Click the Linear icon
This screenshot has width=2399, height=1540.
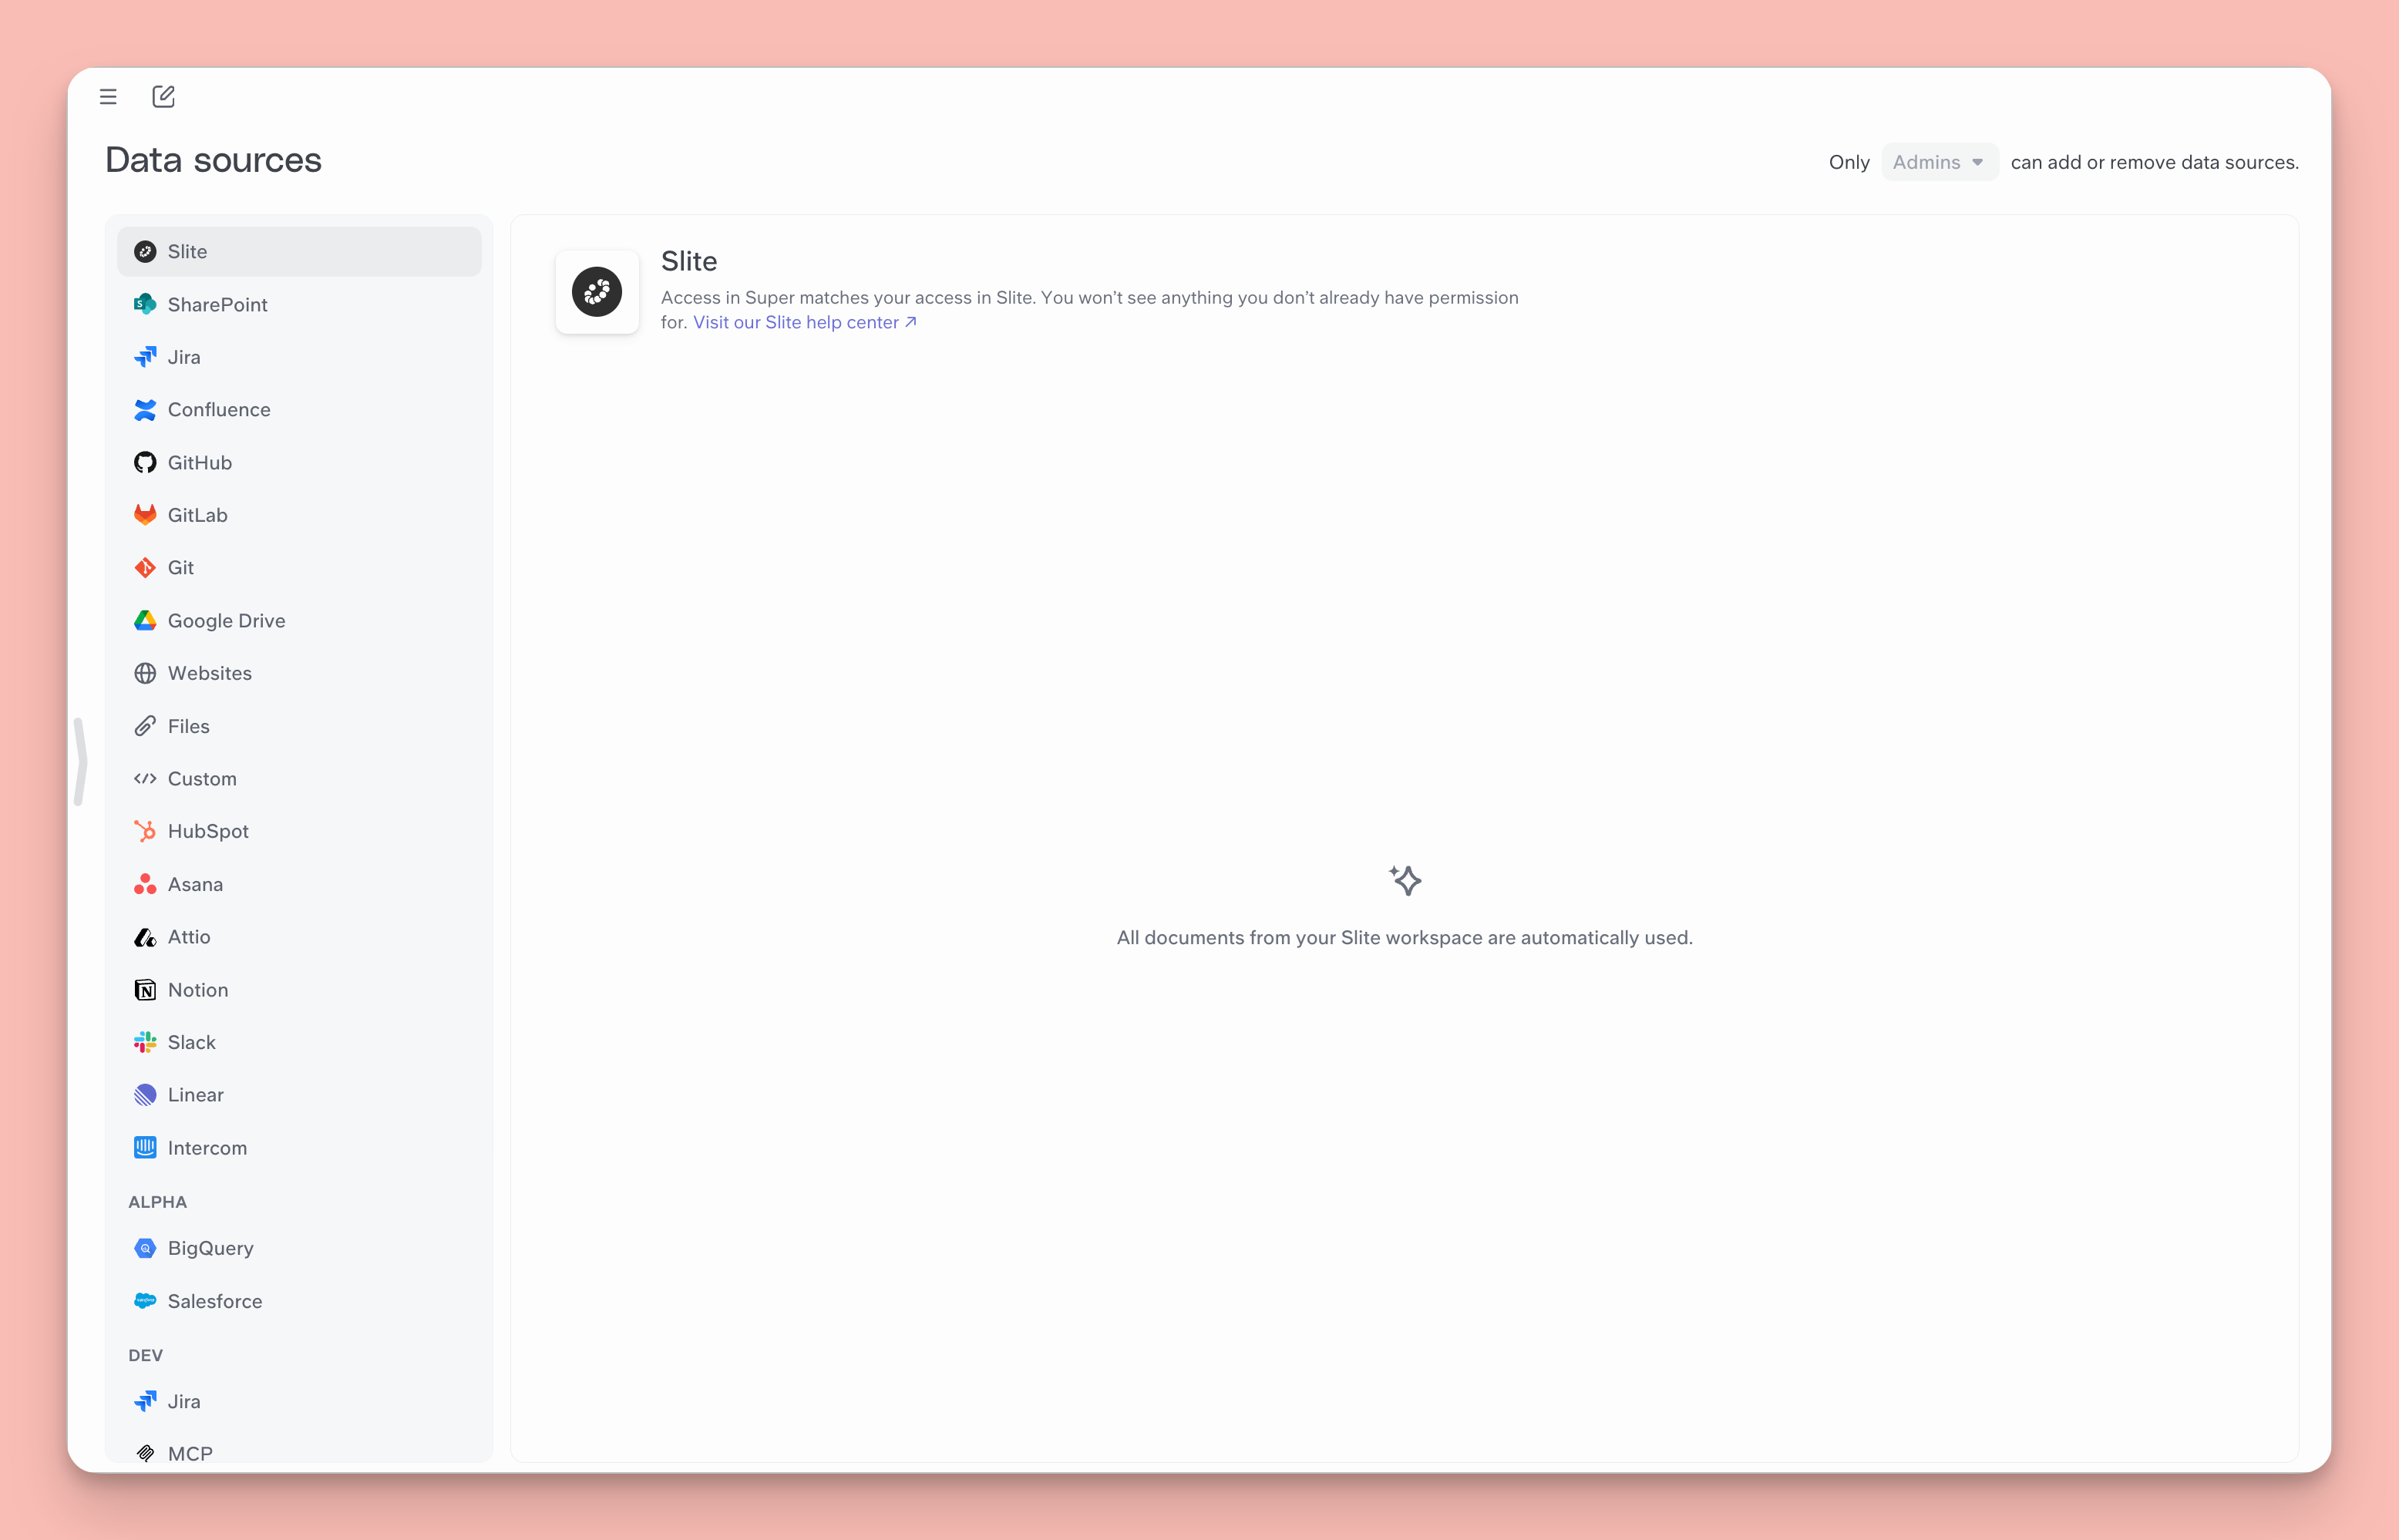(x=145, y=1095)
